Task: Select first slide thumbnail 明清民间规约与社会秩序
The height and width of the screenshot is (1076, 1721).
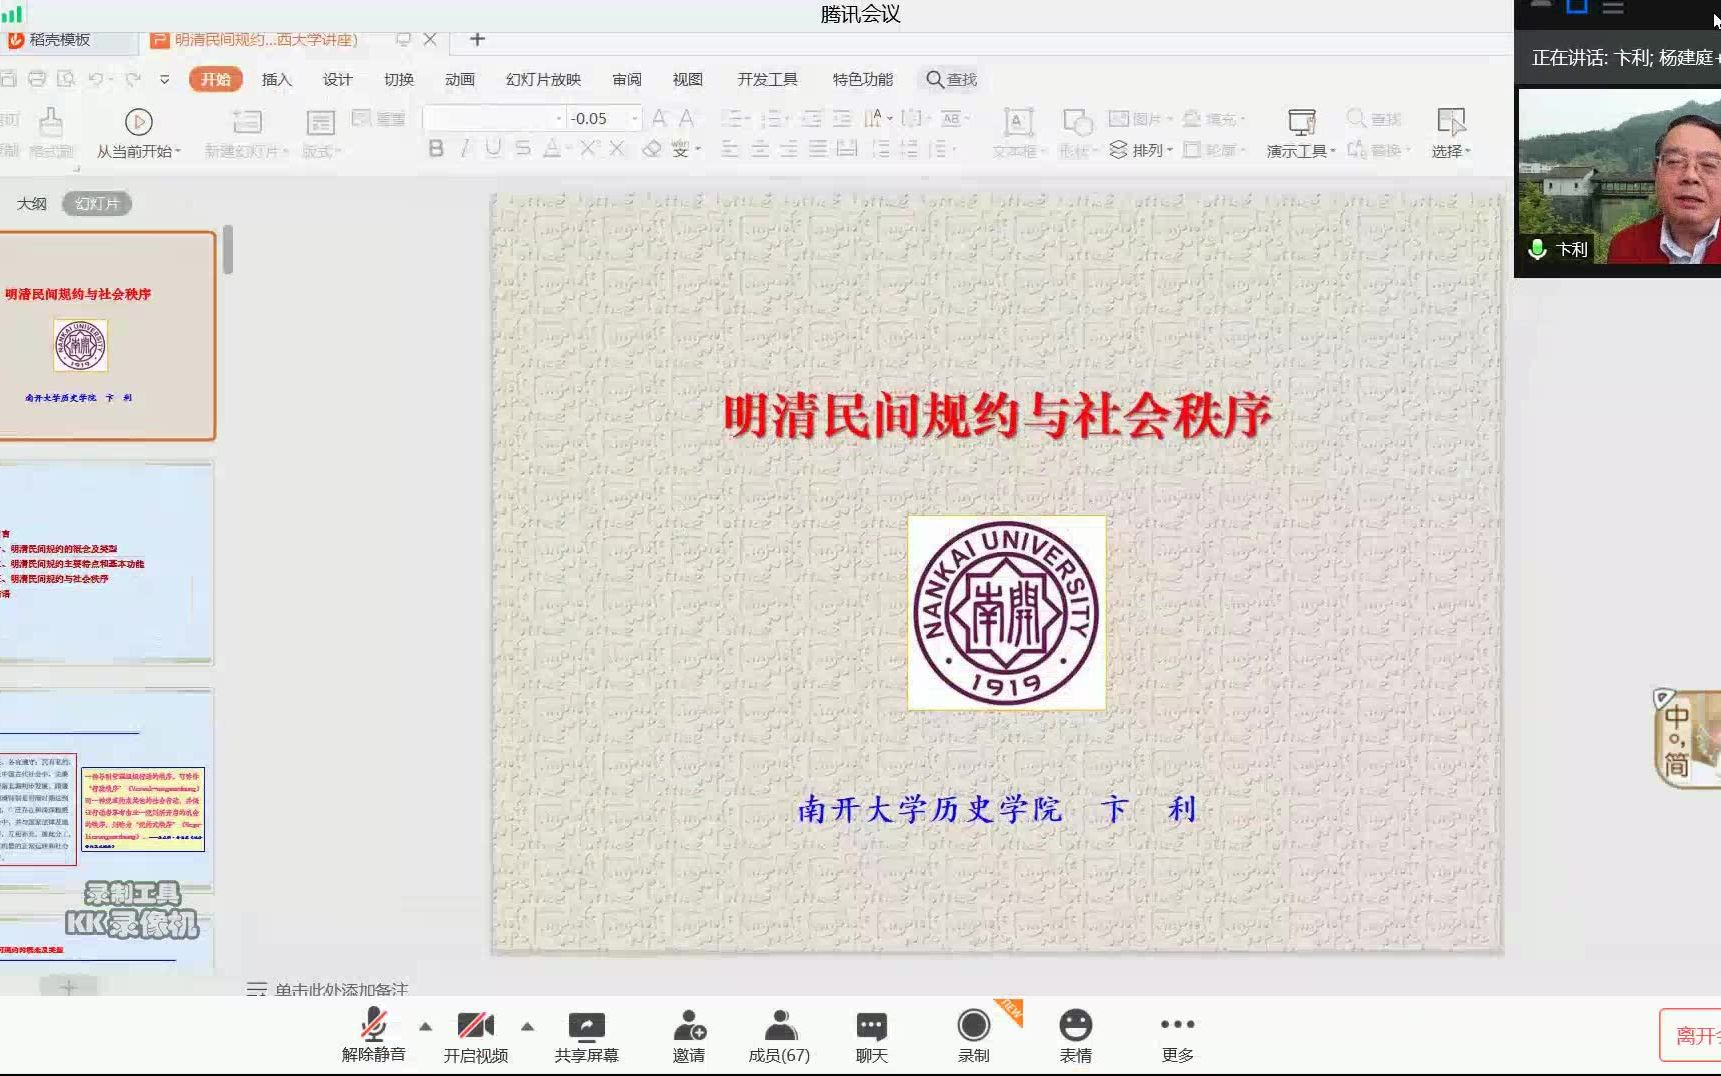Action: point(106,336)
